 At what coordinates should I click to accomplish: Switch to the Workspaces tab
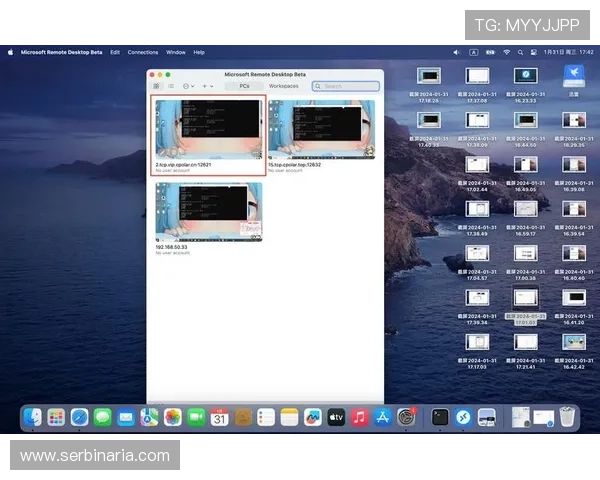[283, 86]
